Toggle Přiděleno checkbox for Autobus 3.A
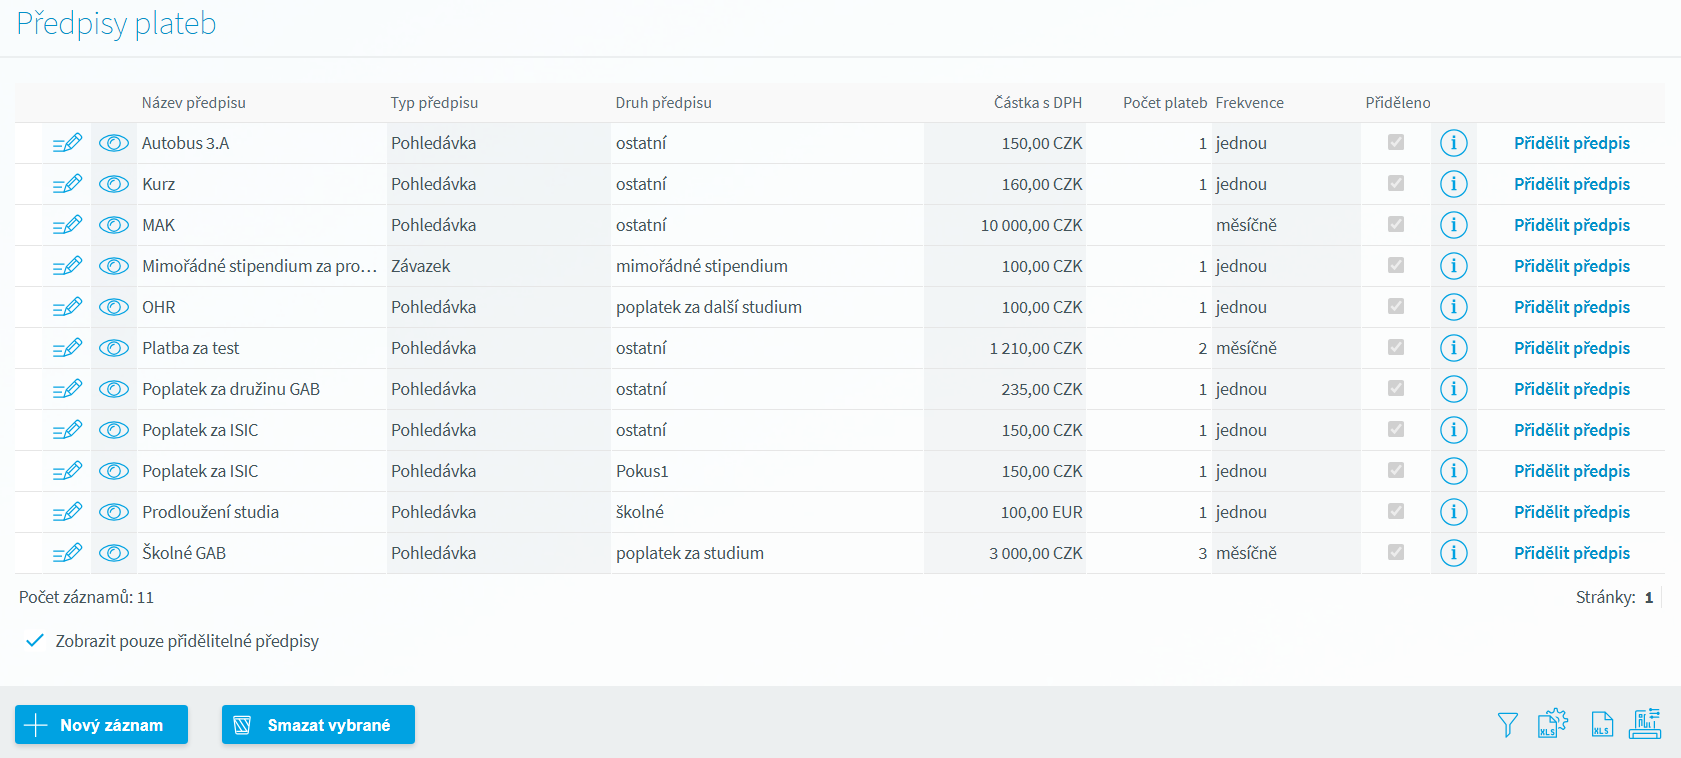The height and width of the screenshot is (758, 1681). pyautogui.click(x=1396, y=143)
